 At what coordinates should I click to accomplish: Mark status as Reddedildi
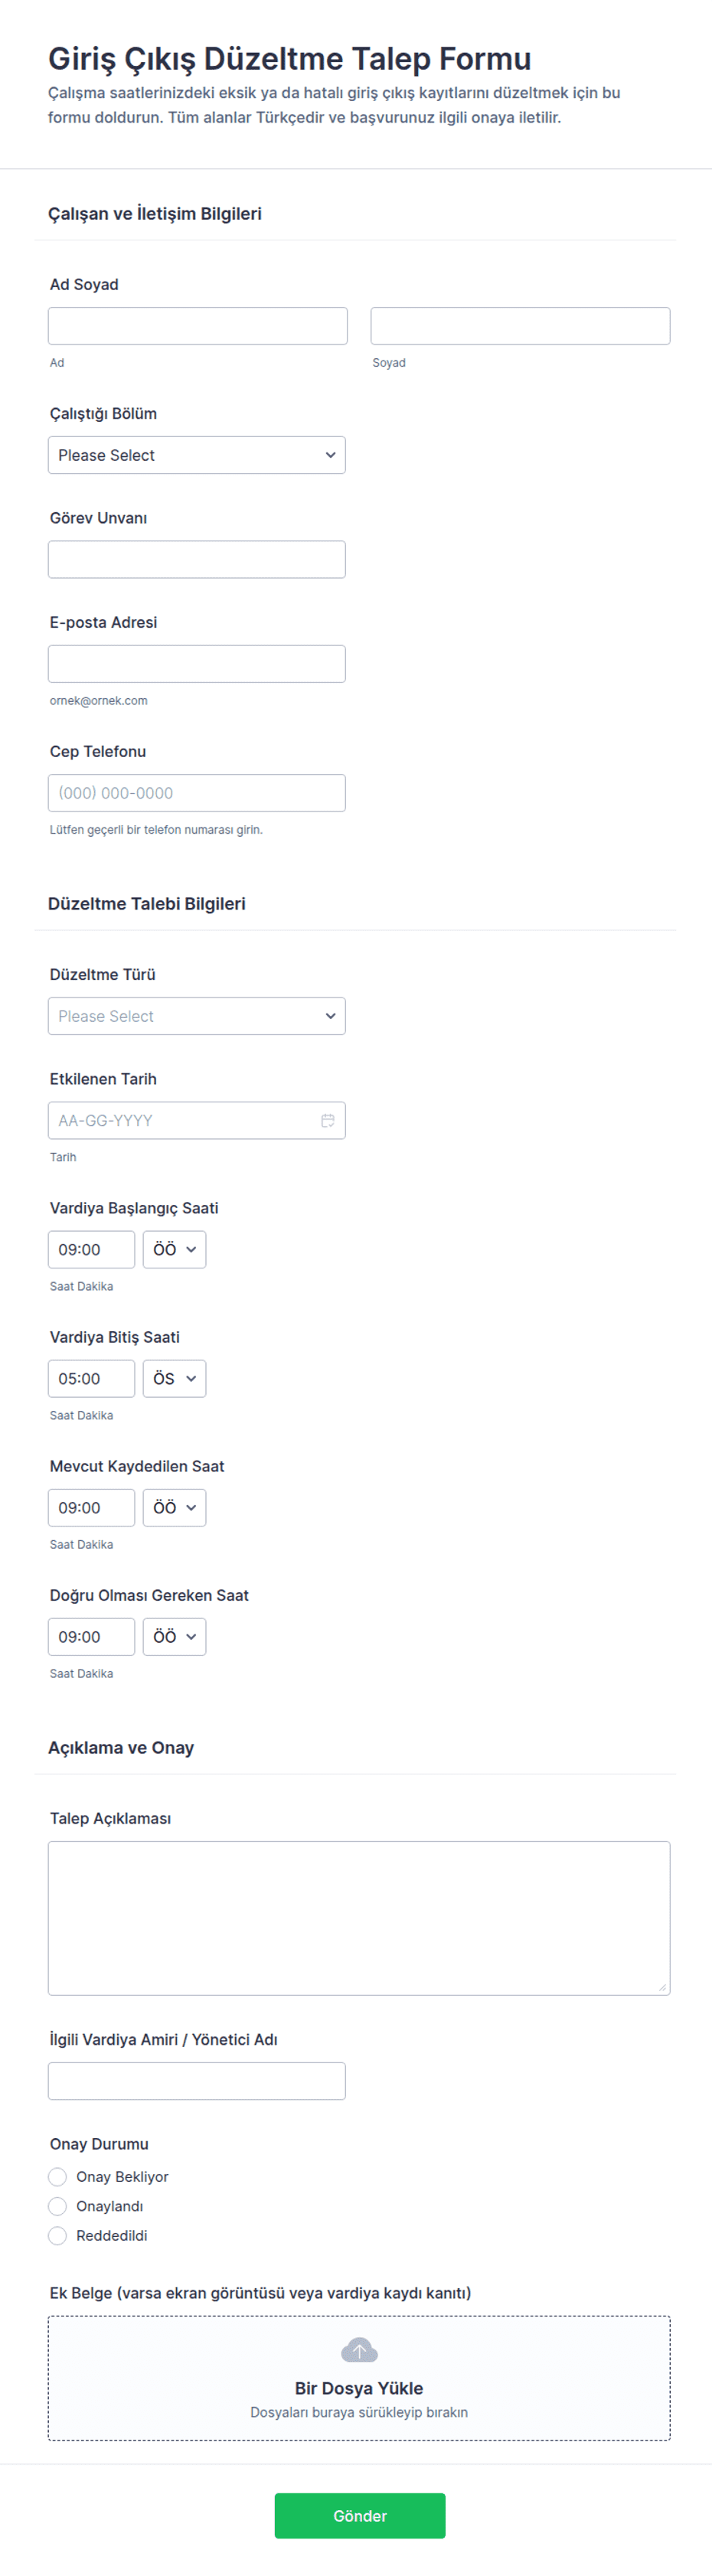tap(58, 2235)
